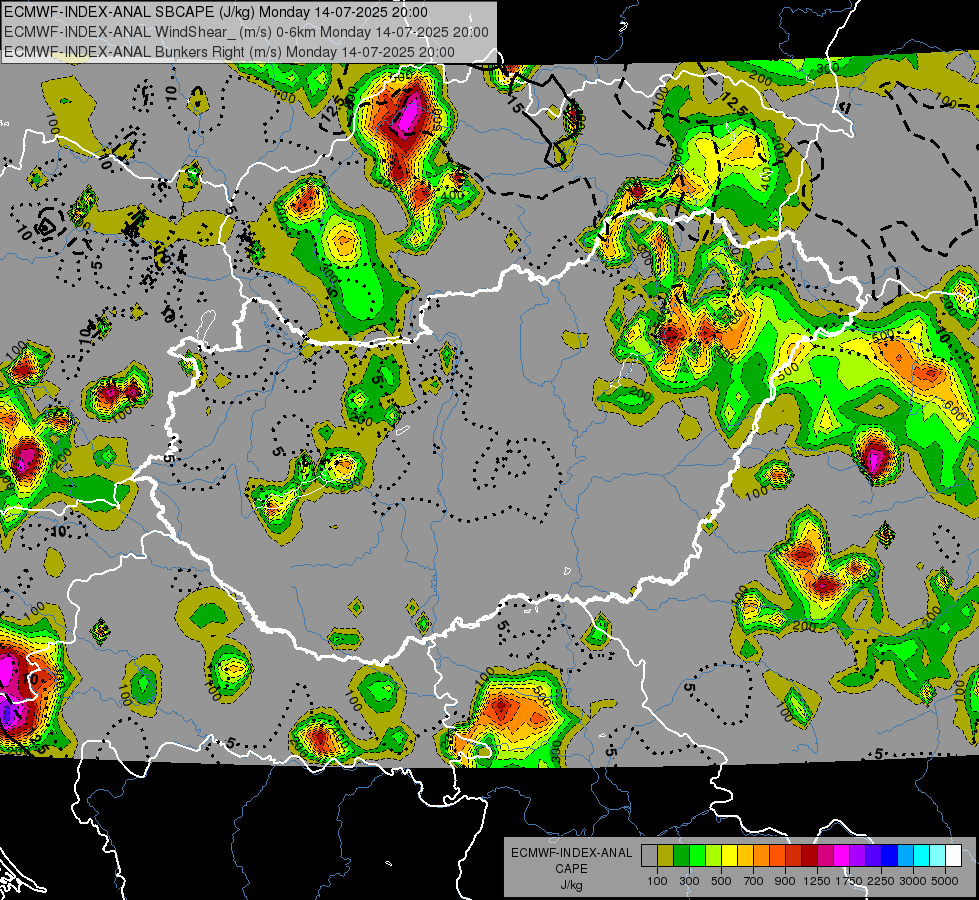
Task: Click the J/kg unit label in legend
Action: point(571,885)
